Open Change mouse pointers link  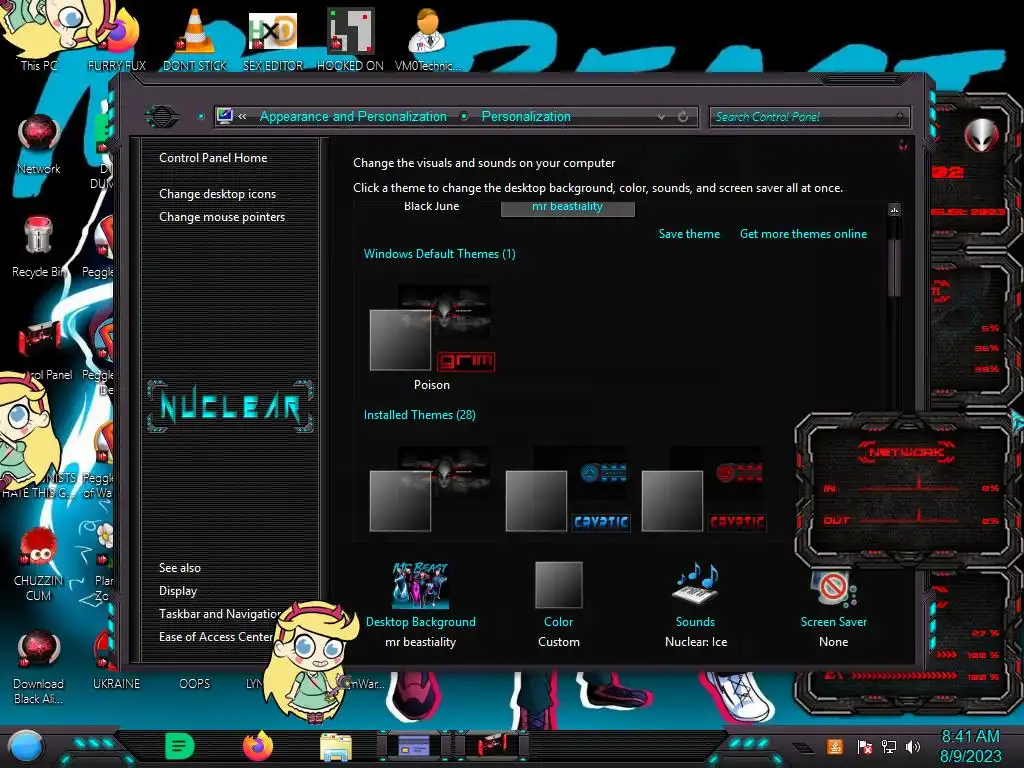pyautogui.click(x=222, y=217)
